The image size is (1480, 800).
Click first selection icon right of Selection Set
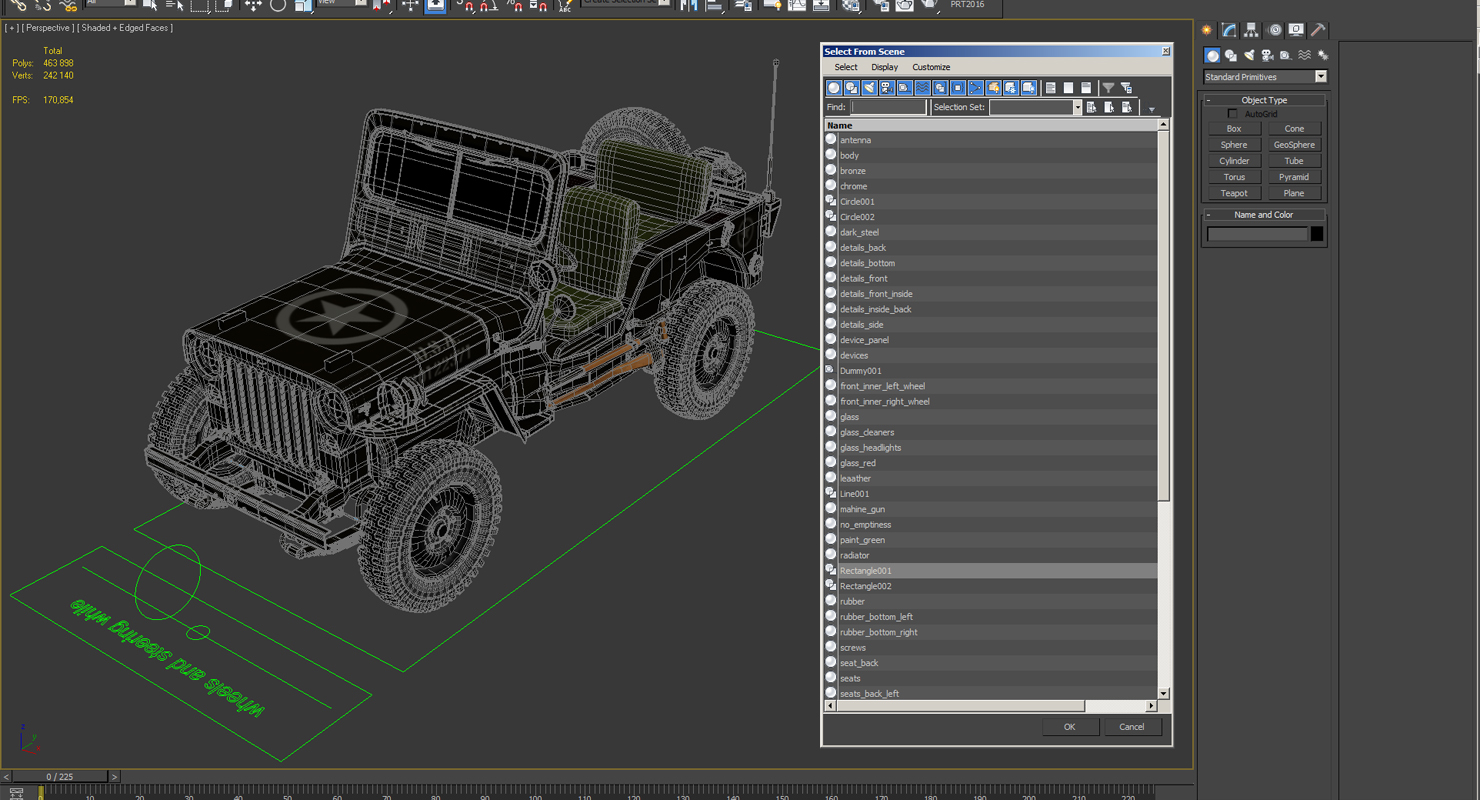coord(1091,107)
